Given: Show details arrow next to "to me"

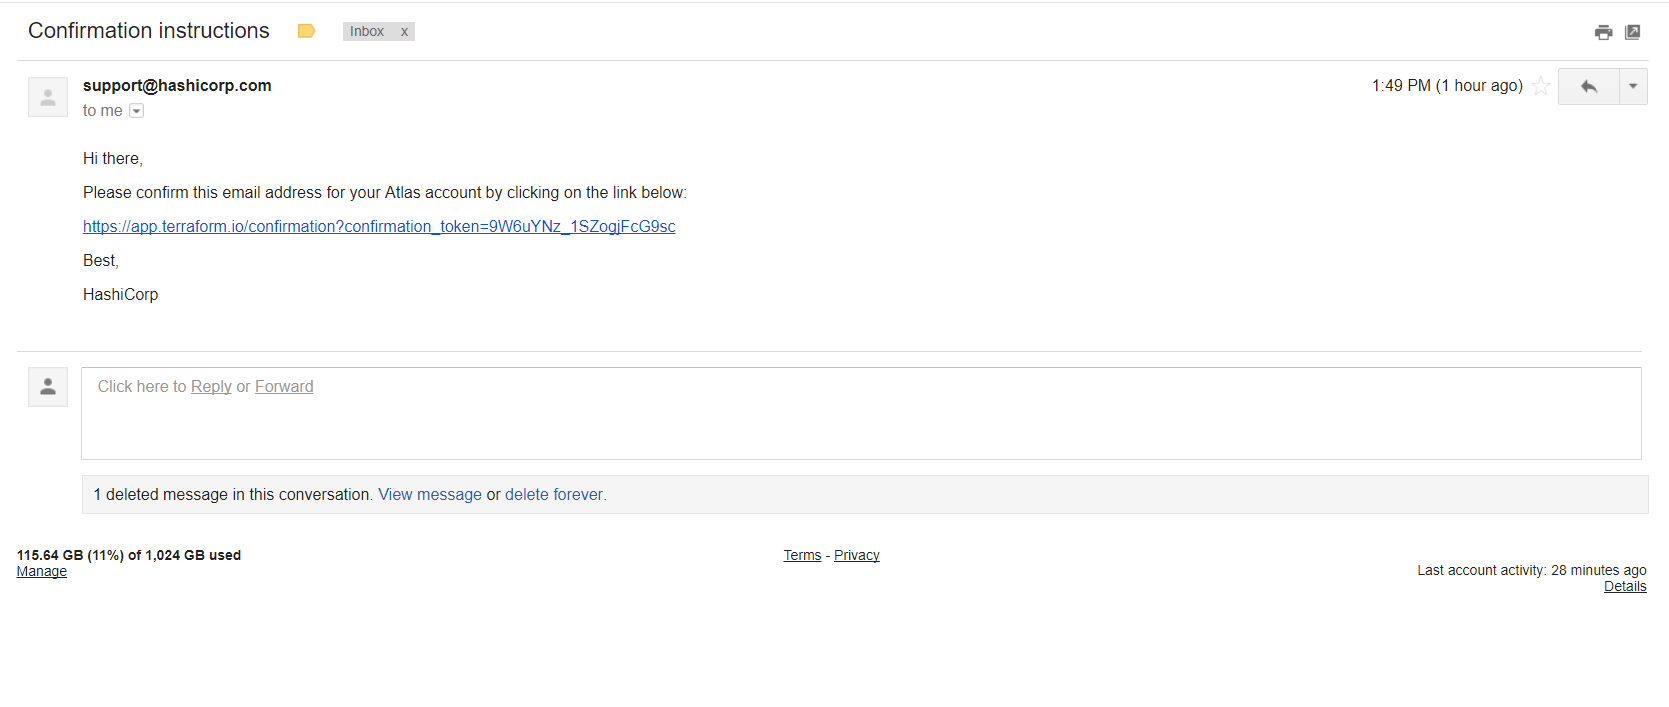Looking at the screenshot, I should [137, 111].
